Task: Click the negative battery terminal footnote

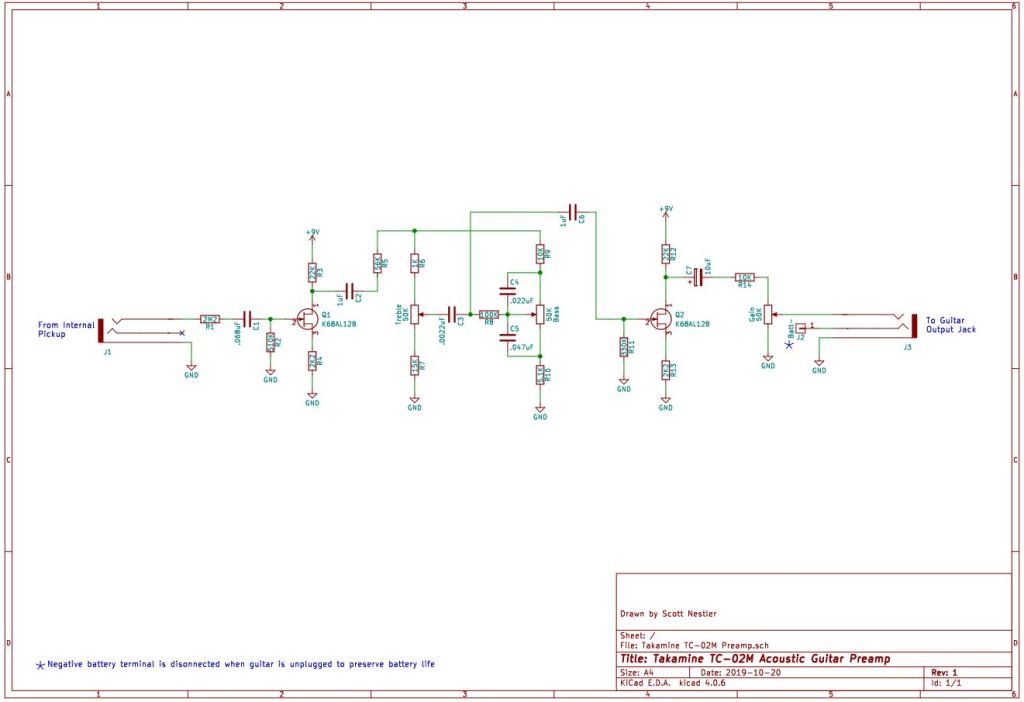Action: pos(240,664)
